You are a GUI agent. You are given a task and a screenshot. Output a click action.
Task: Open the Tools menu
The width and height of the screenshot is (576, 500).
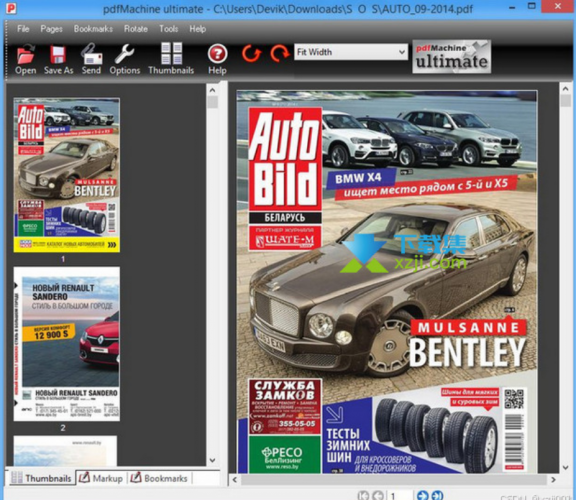click(x=169, y=29)
